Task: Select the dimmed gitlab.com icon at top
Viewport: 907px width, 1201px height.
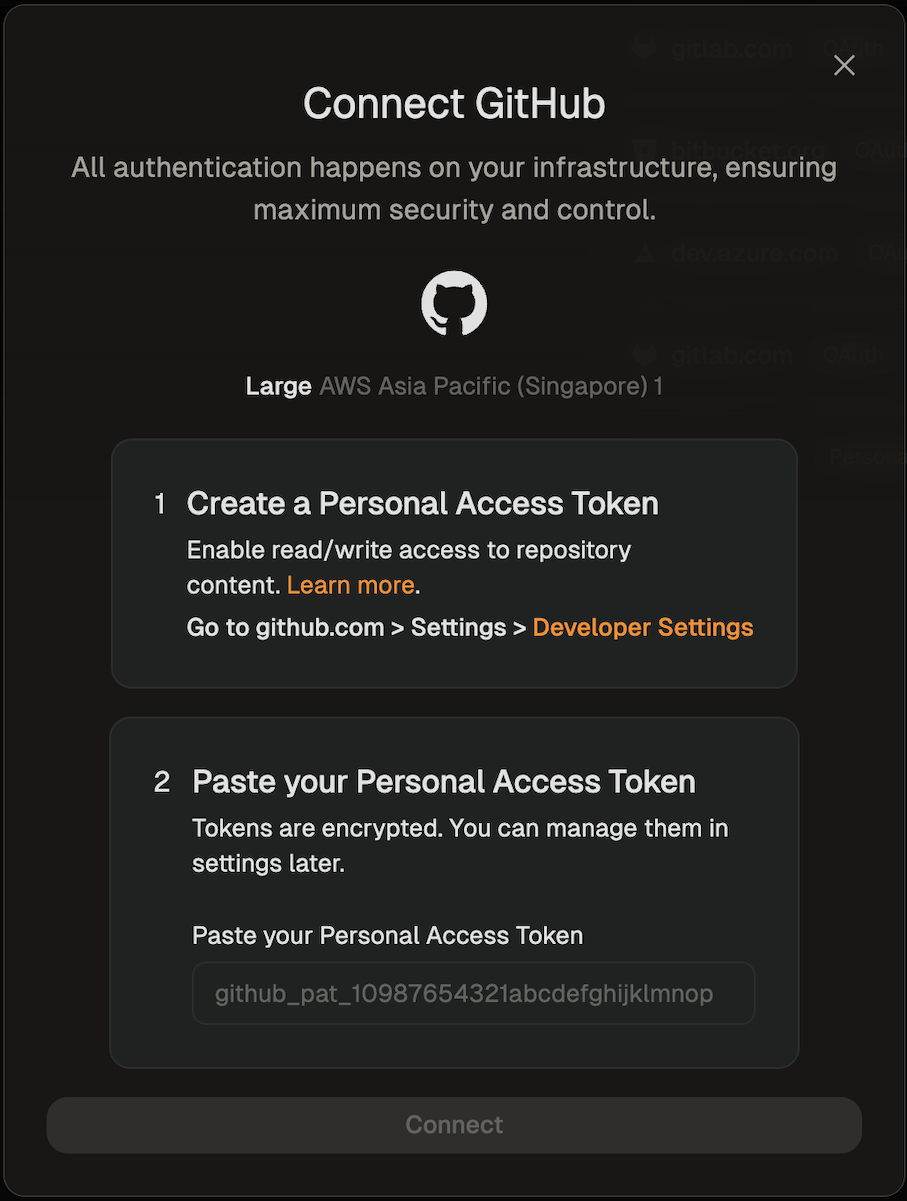Action: [x=644, y=48]
